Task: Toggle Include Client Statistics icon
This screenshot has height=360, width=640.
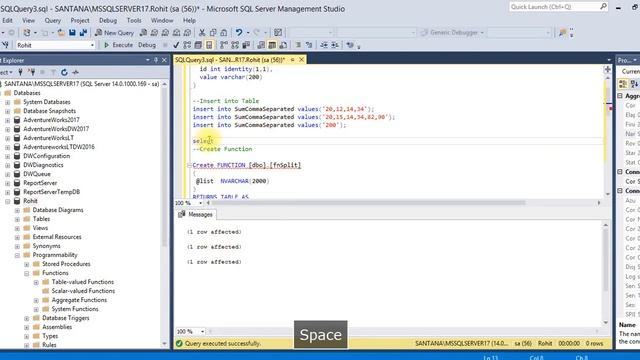Action: [x=246, y=45]
